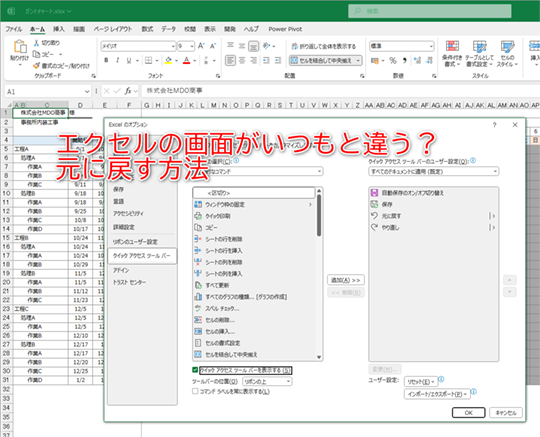
Task: Select シートの行を削除 command in list
Action: pos(253,239)
